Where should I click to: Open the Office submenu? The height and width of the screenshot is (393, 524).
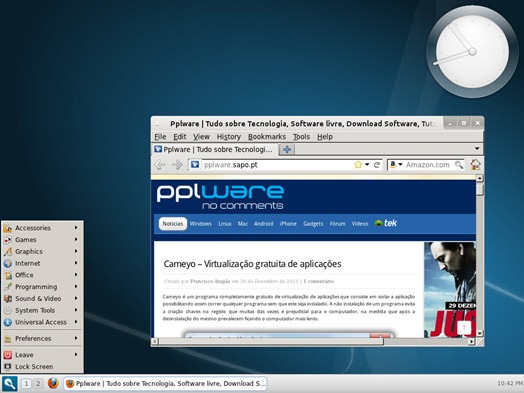(x=42, y=275)
